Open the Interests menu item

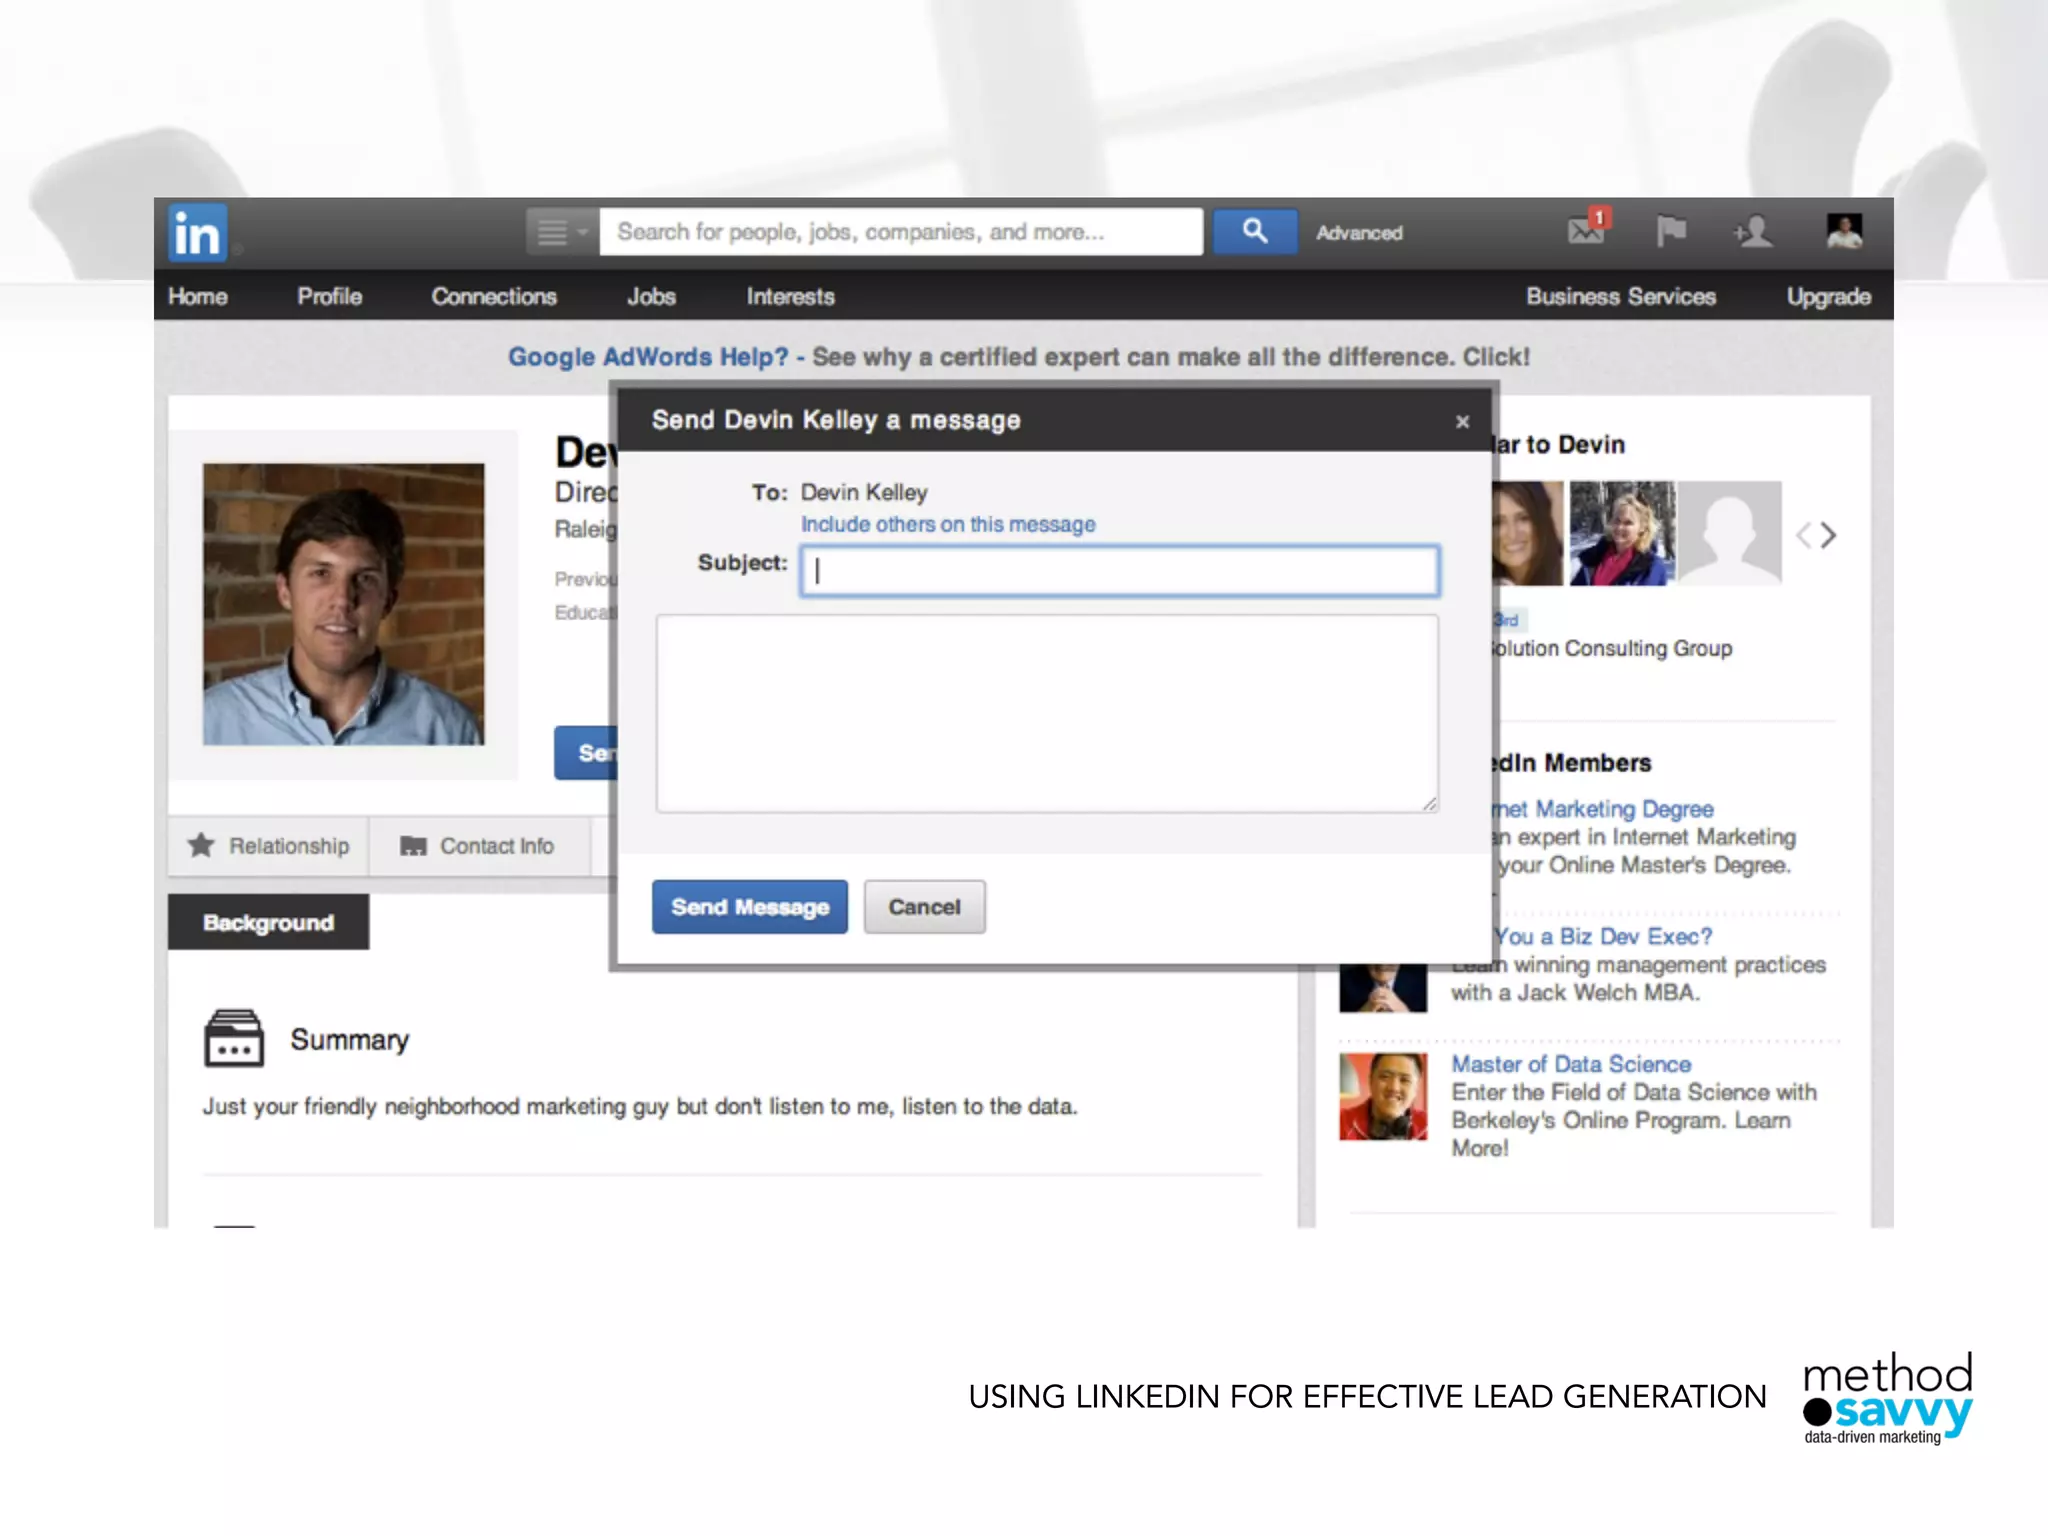coord(790,297)
